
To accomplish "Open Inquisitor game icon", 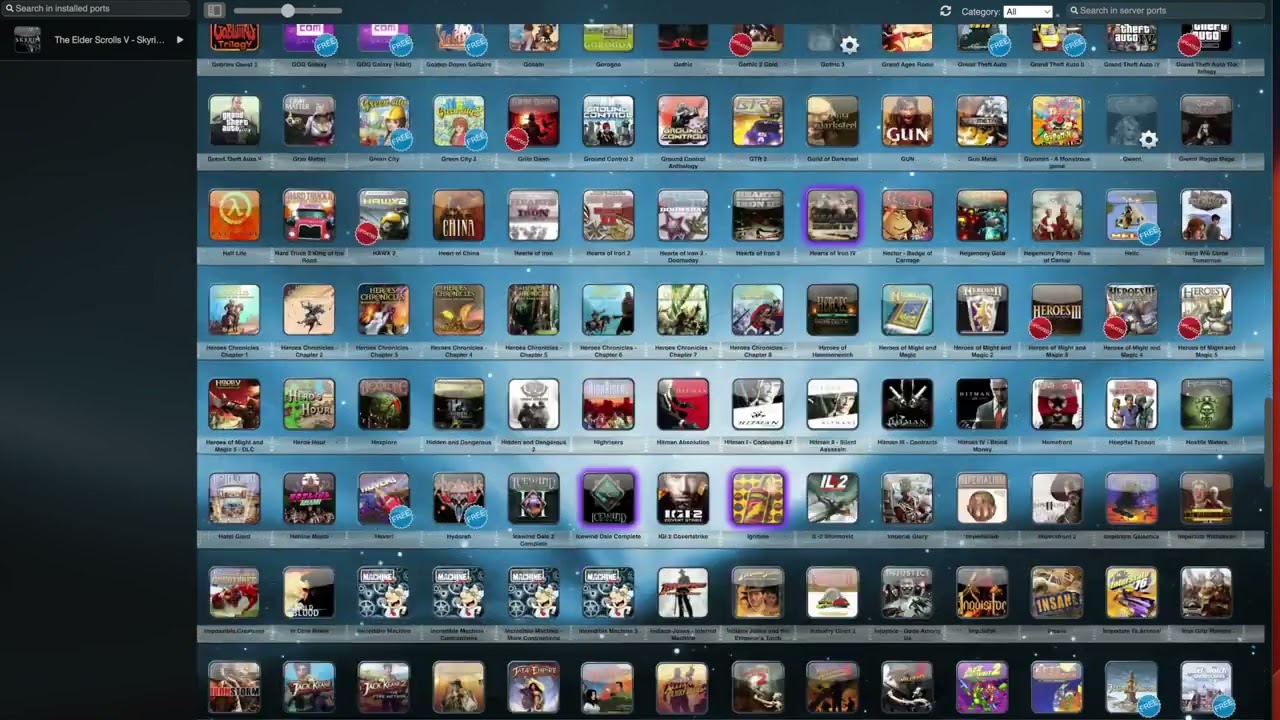I will tap(982, 592).
